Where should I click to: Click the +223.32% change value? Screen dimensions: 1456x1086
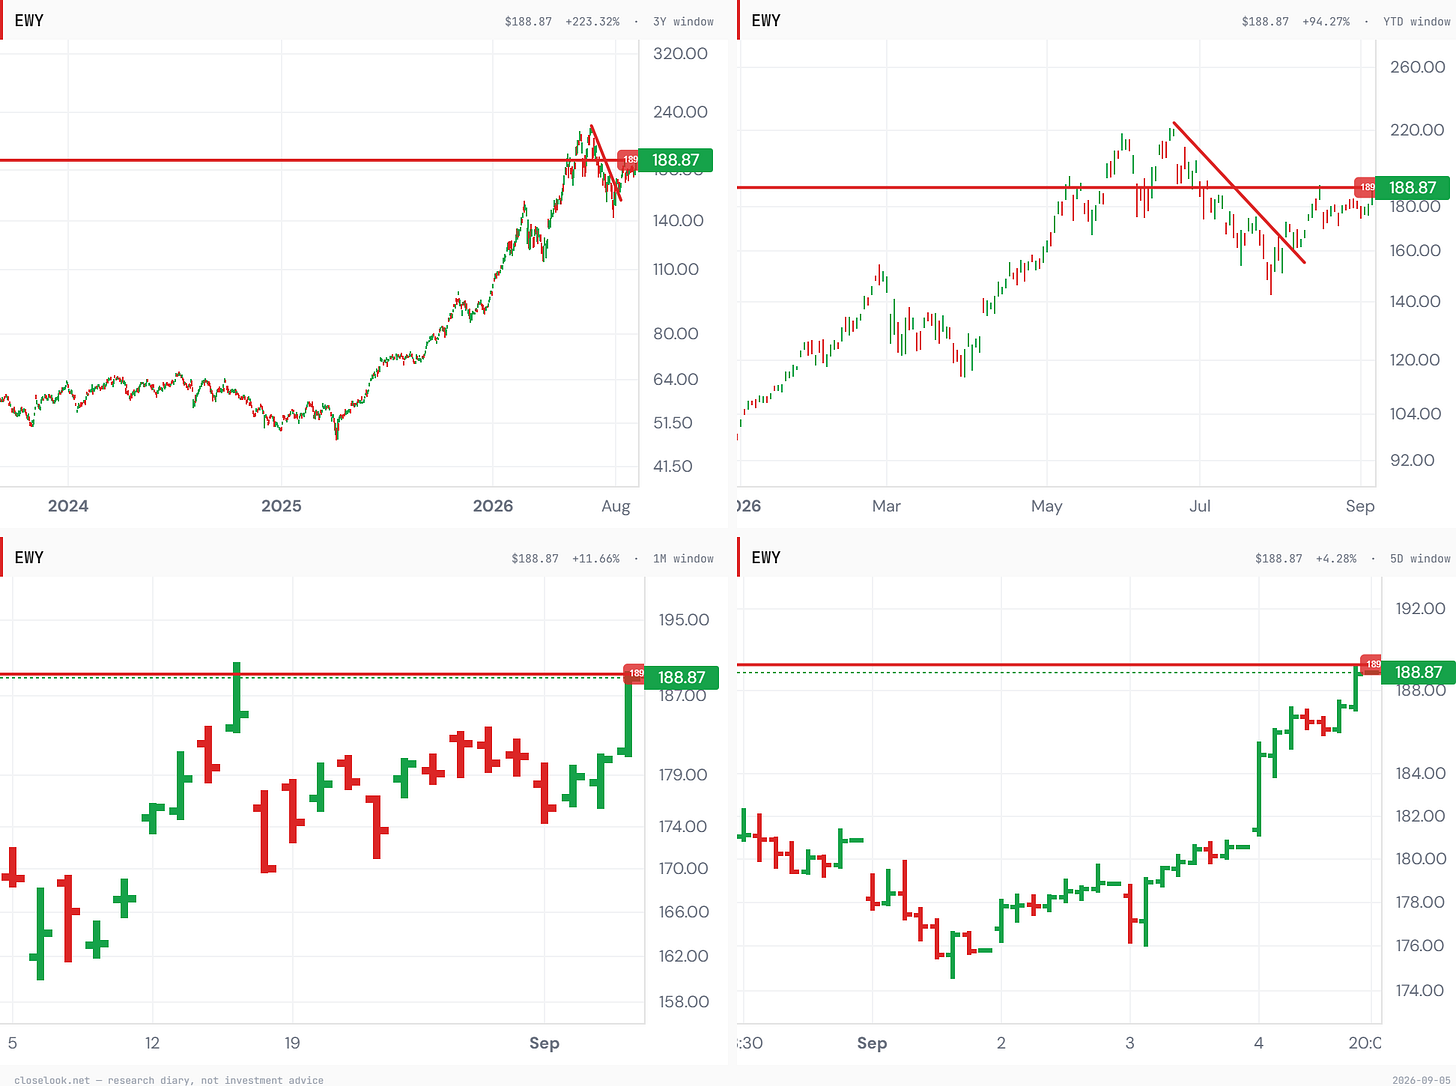591,21
